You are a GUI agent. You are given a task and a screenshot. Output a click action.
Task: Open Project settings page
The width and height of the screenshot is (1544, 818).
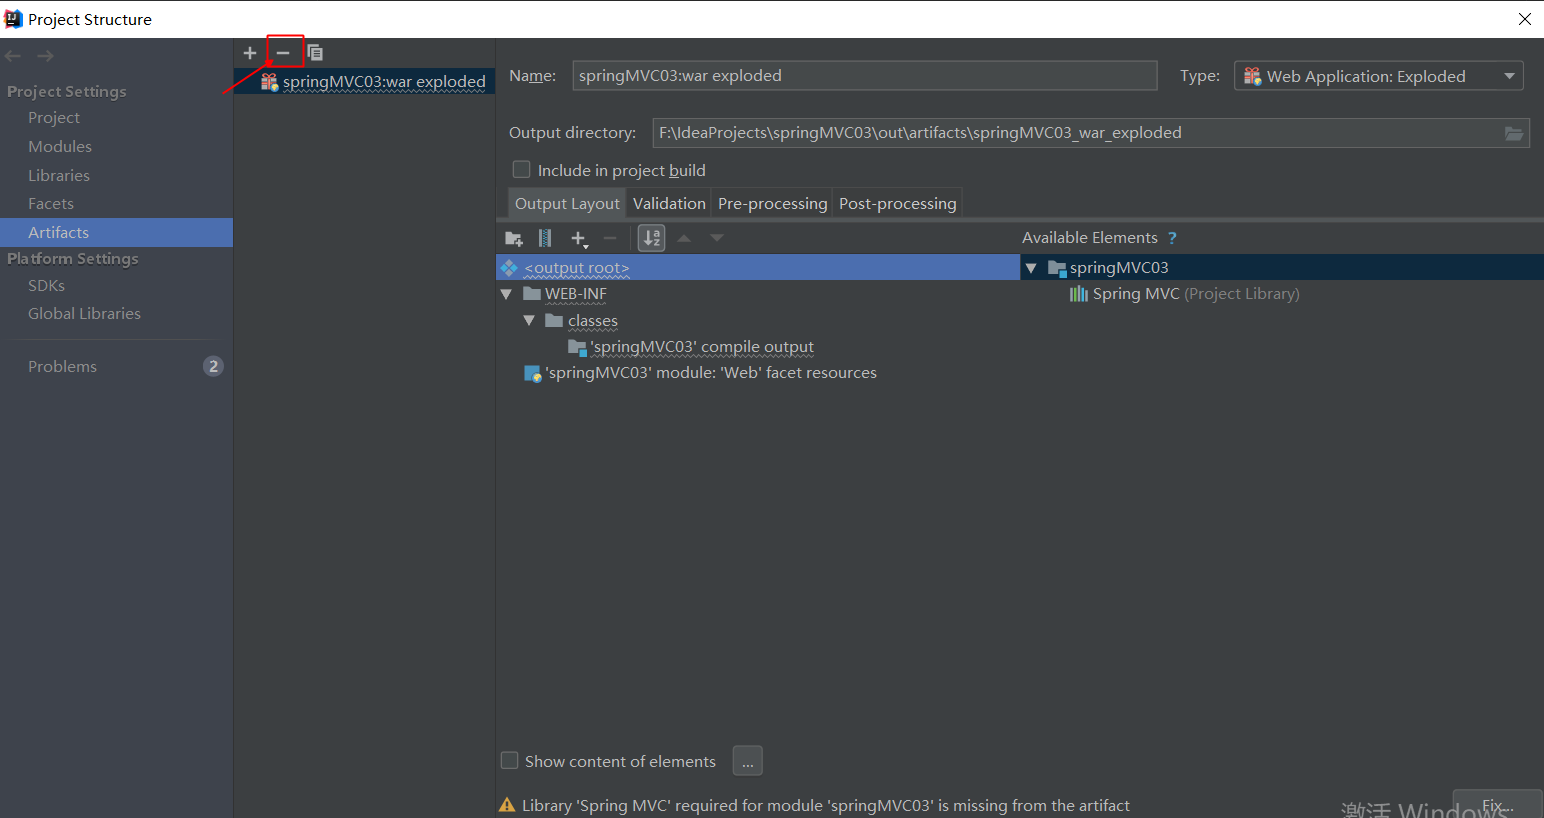[54, 118]
